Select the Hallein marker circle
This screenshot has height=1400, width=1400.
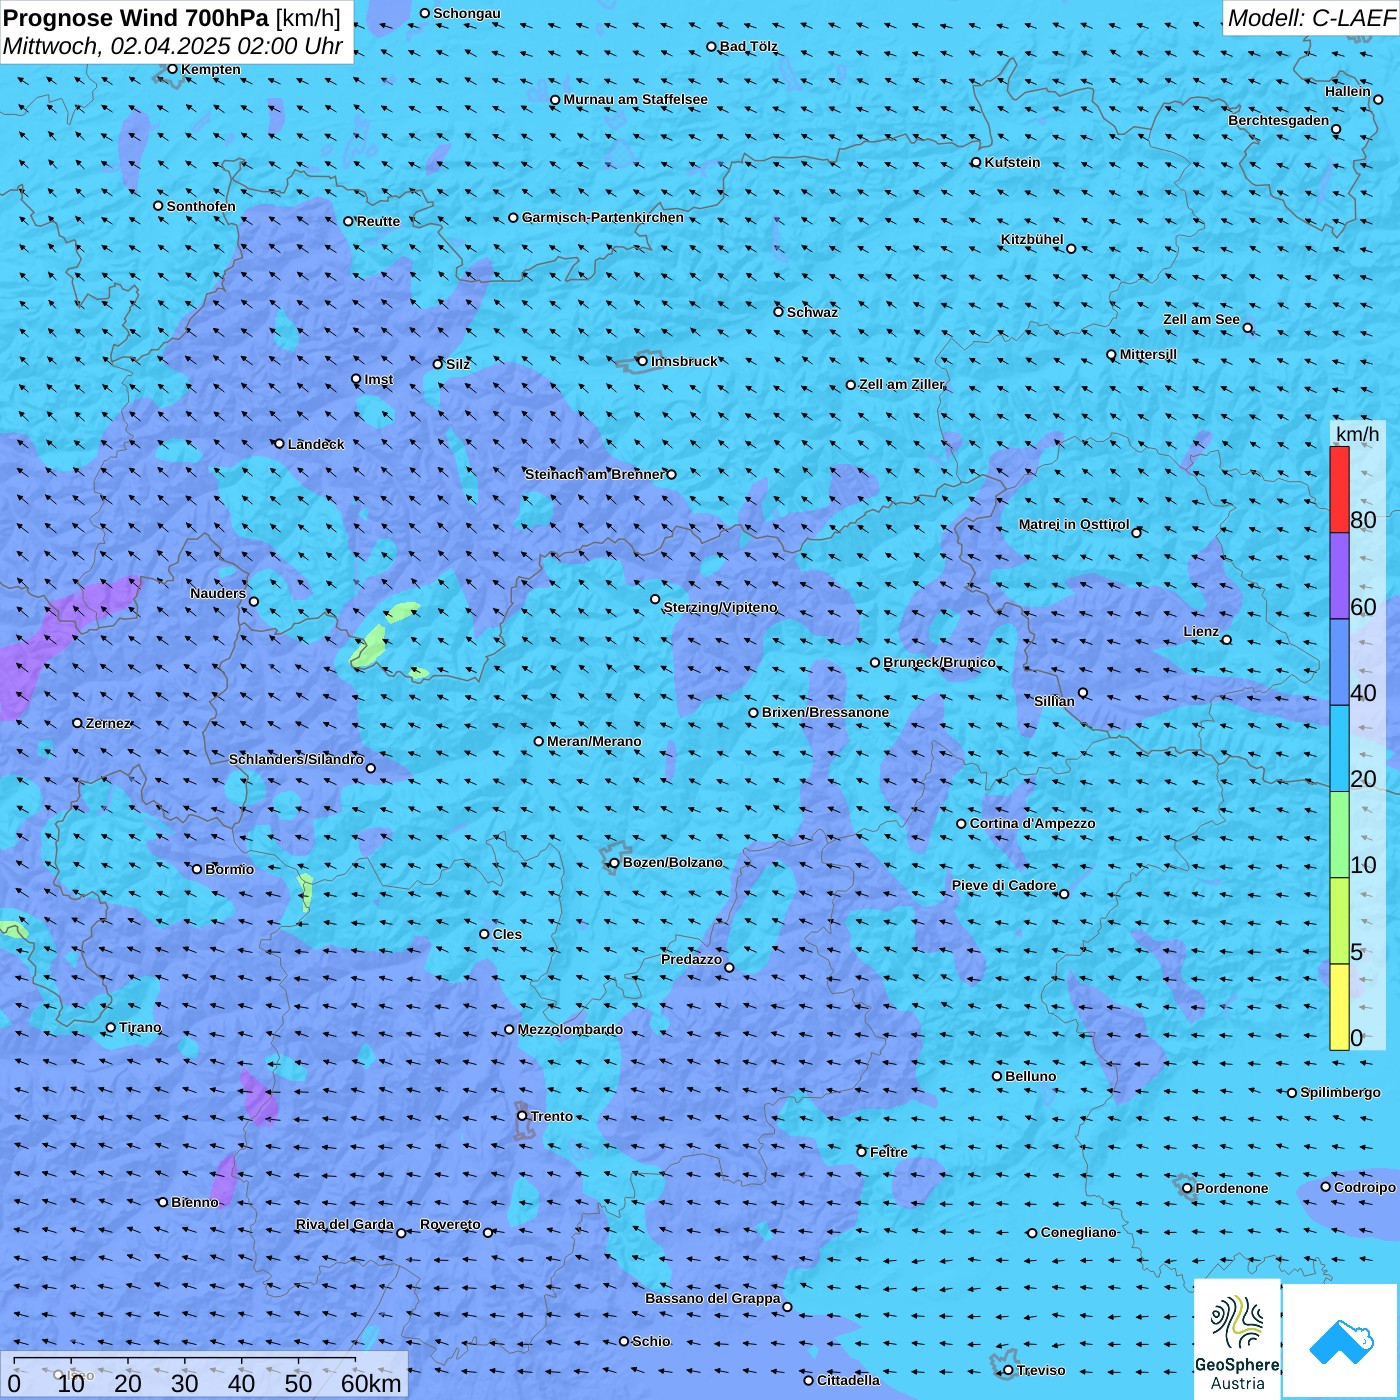1378,99
